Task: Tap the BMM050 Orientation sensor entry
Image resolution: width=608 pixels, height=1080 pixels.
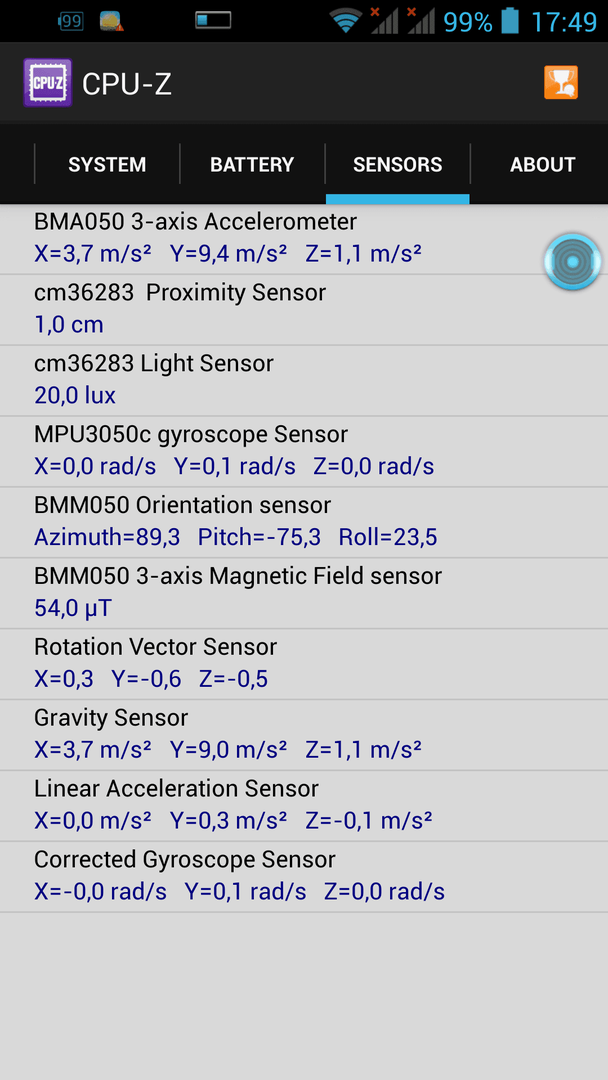Action: pyautogui.click(x=304, y=522)
